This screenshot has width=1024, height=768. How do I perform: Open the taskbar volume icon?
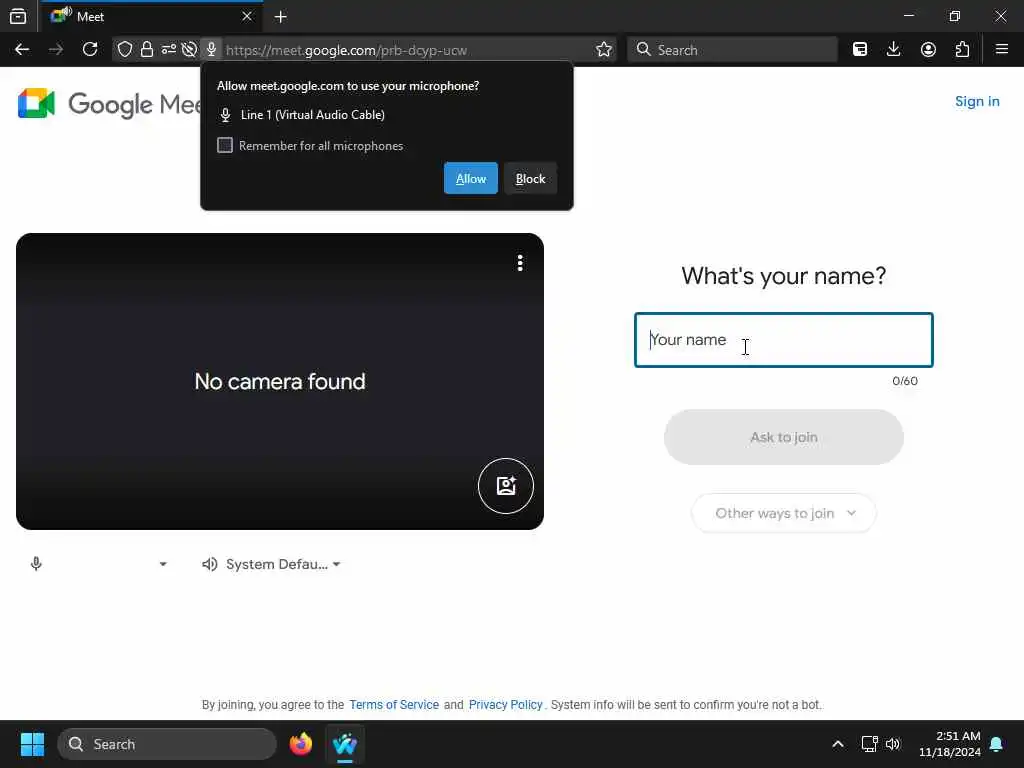893,744
